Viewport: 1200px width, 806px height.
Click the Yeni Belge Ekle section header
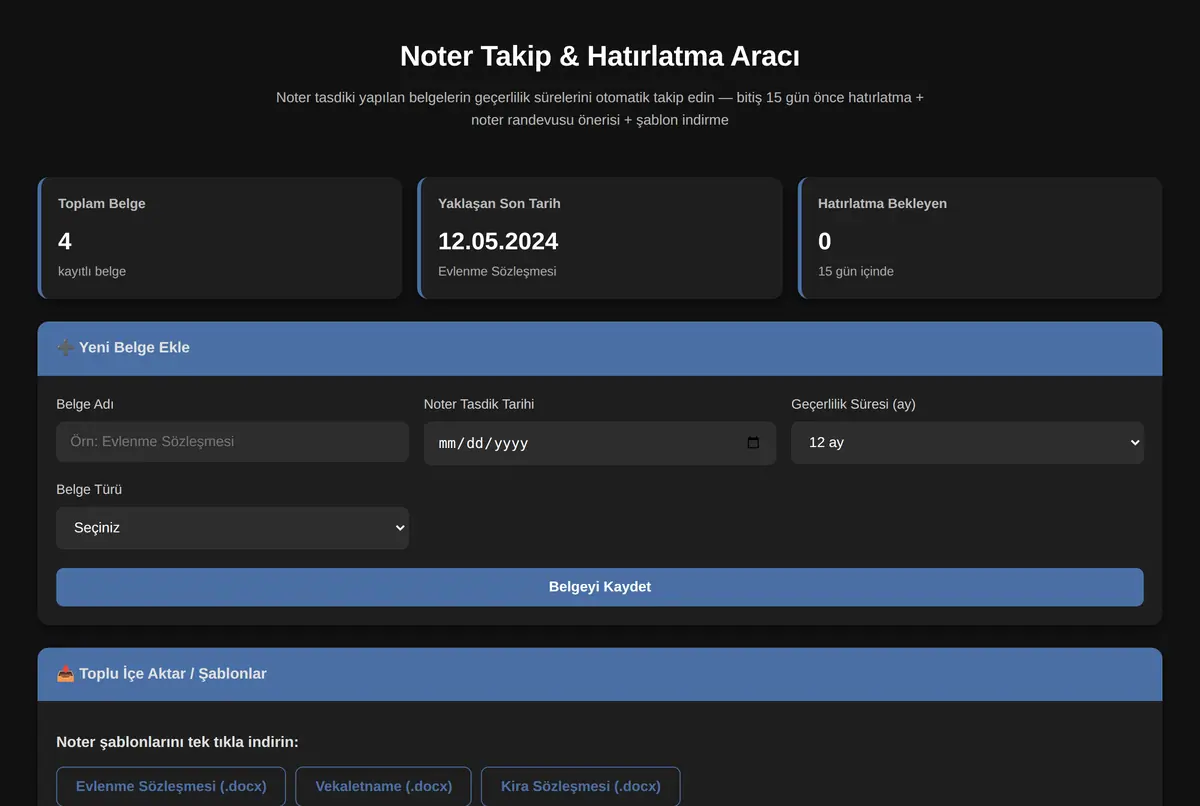pyautogui.click(x=600, y=348)
